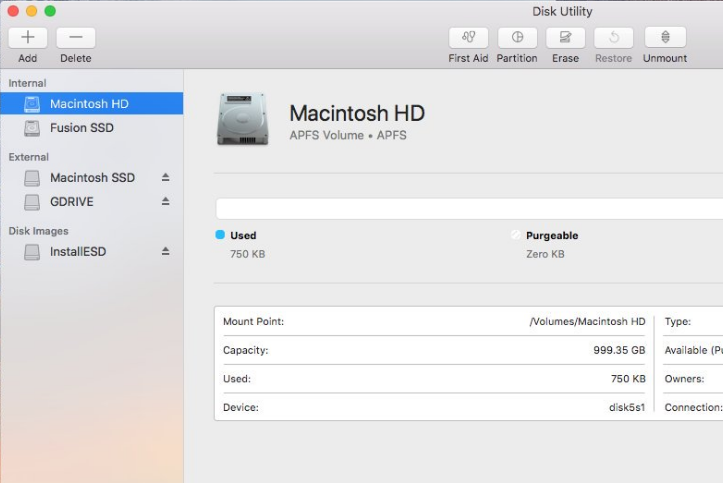723x483 pixels.
Task: Click the disk5s1 device value
Action: point(627,407)
